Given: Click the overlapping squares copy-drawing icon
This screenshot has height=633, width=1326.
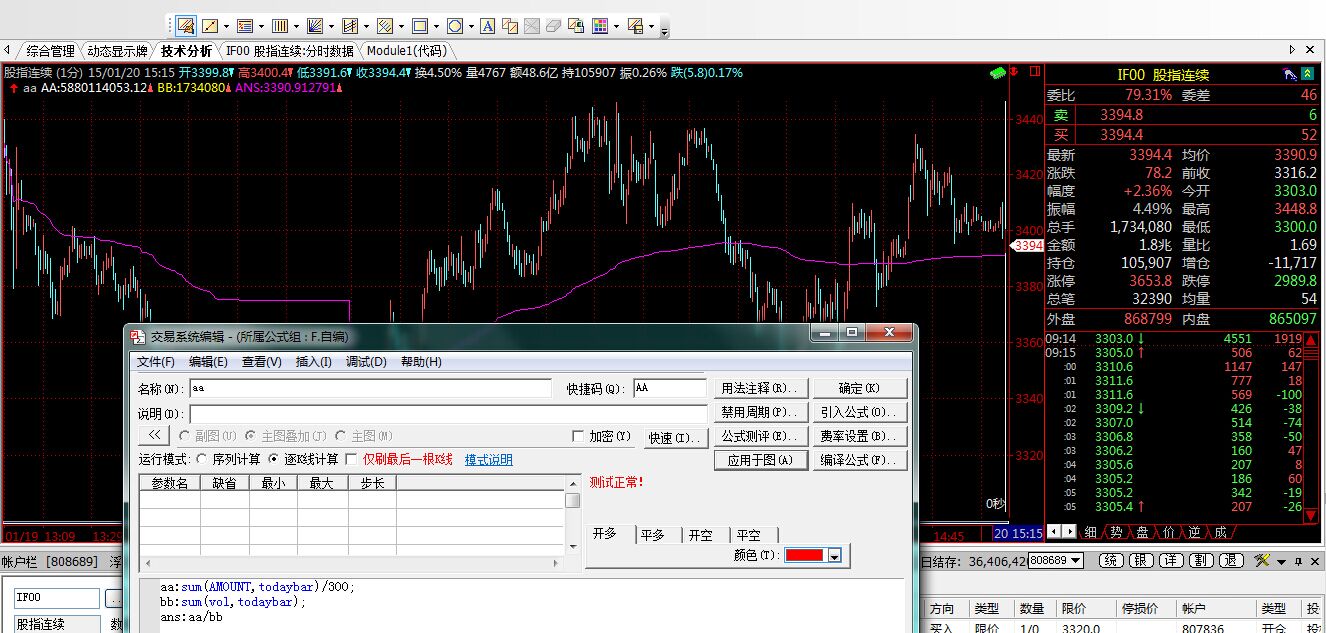Looking at the screenshot, I should [x=510, y=26].
